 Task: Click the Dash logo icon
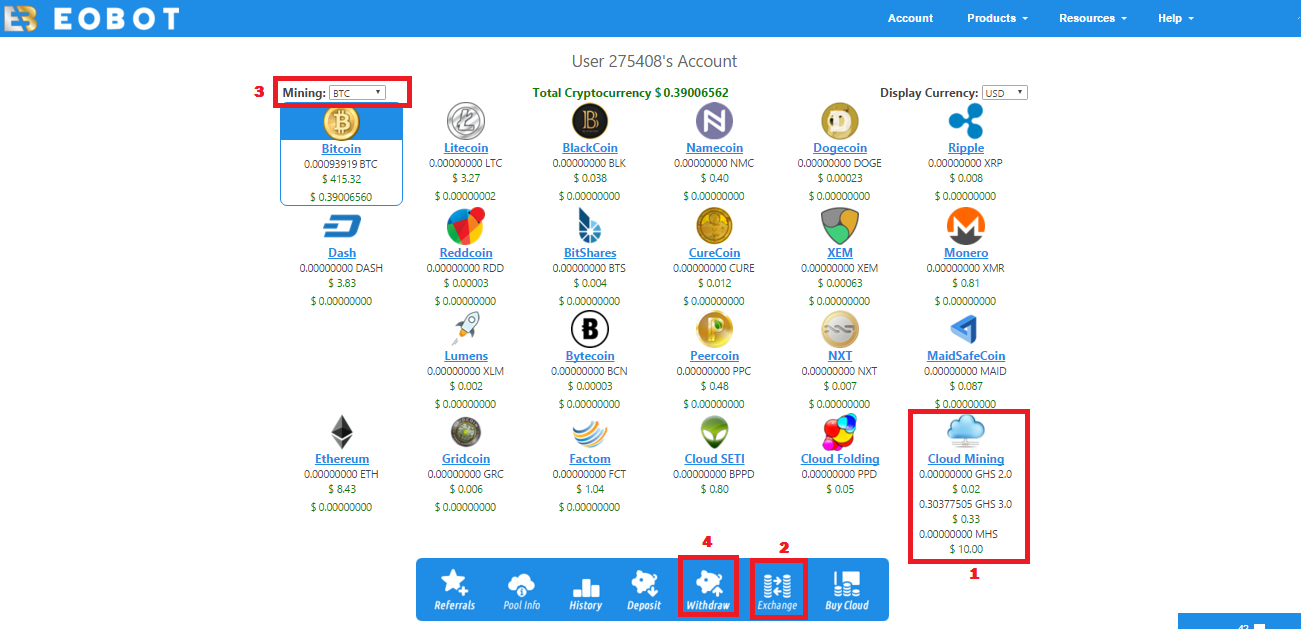click(341, 227)
